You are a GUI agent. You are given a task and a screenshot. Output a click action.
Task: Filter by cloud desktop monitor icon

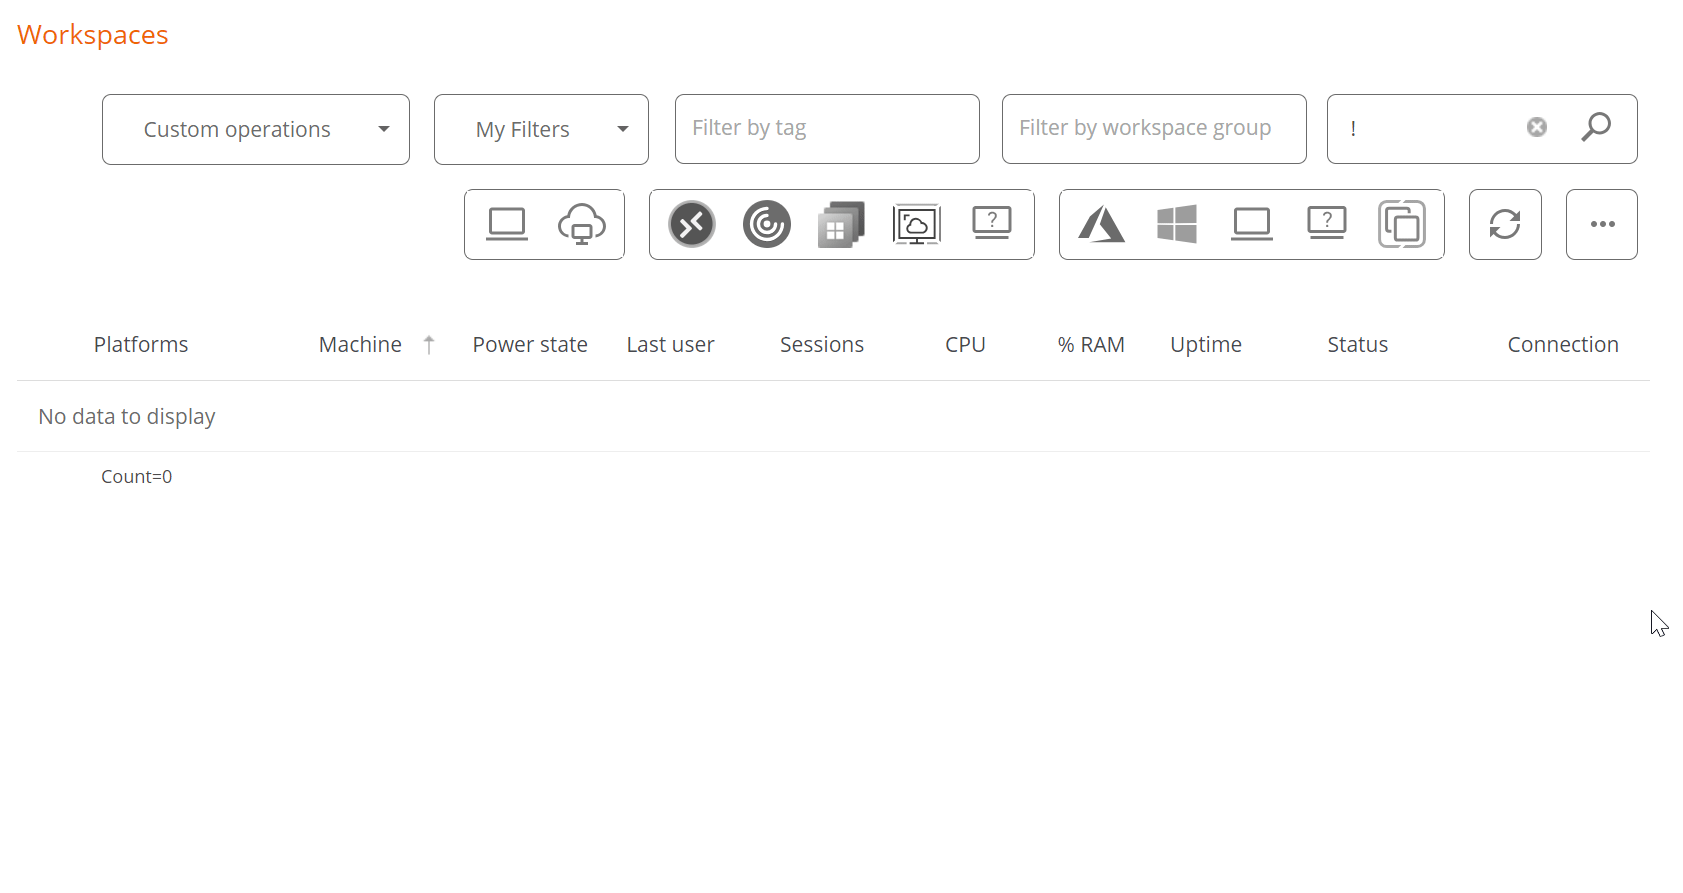point(917,224)
